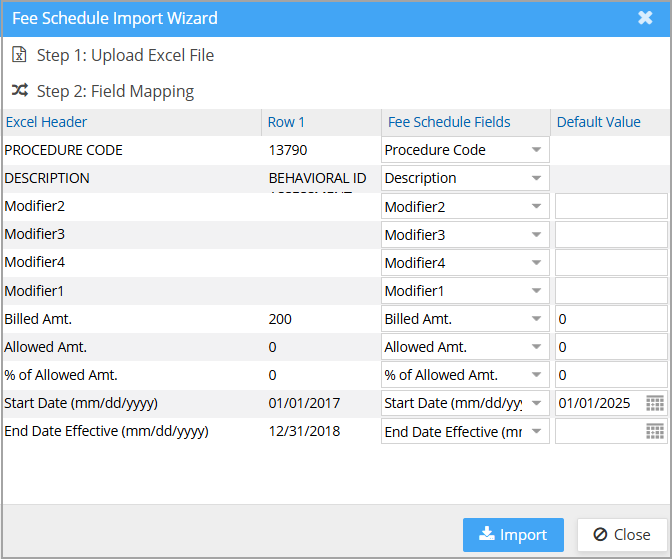Close the wizard using the X icon
This screenshot has width=672, height=559.
[645, 18]
